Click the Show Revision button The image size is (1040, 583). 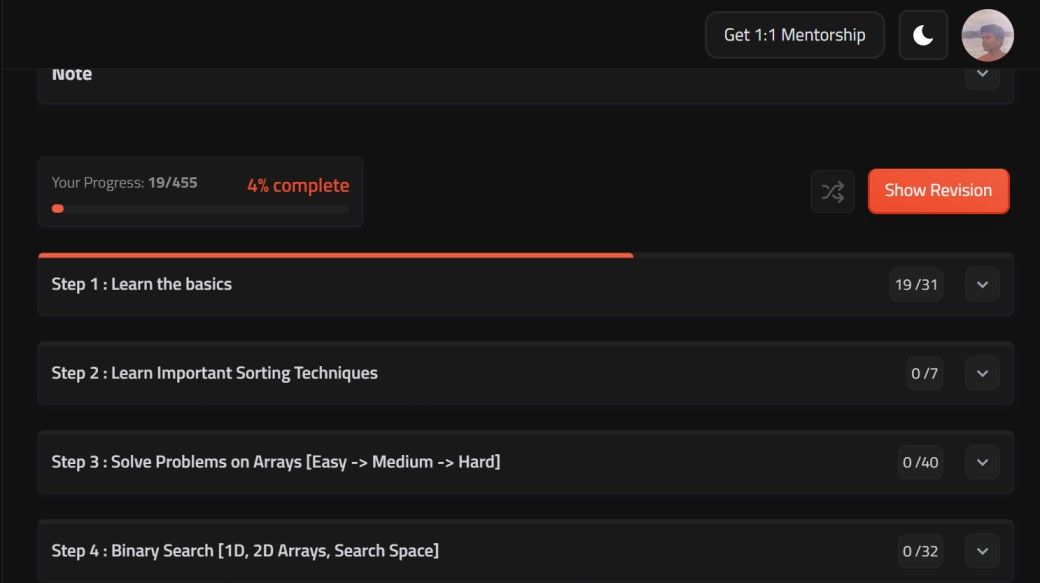(938, 191)
